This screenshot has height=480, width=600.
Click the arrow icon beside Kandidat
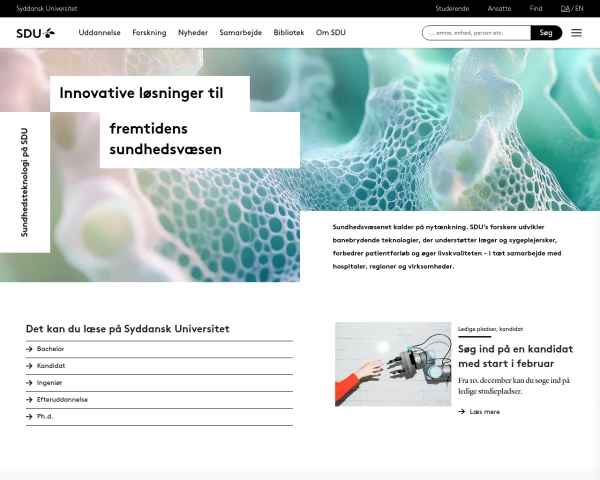[x=30, y=366]
